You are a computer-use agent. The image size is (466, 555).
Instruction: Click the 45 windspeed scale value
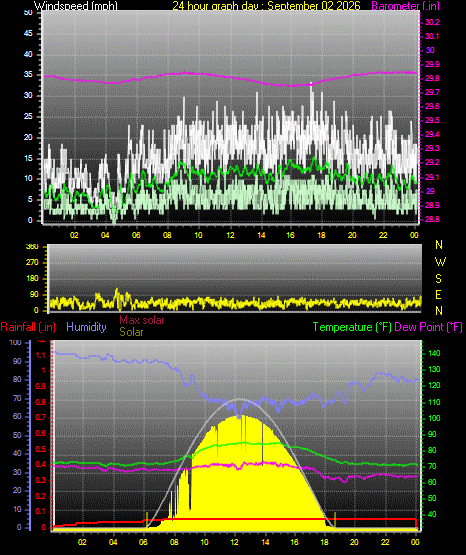pos(28,34)
